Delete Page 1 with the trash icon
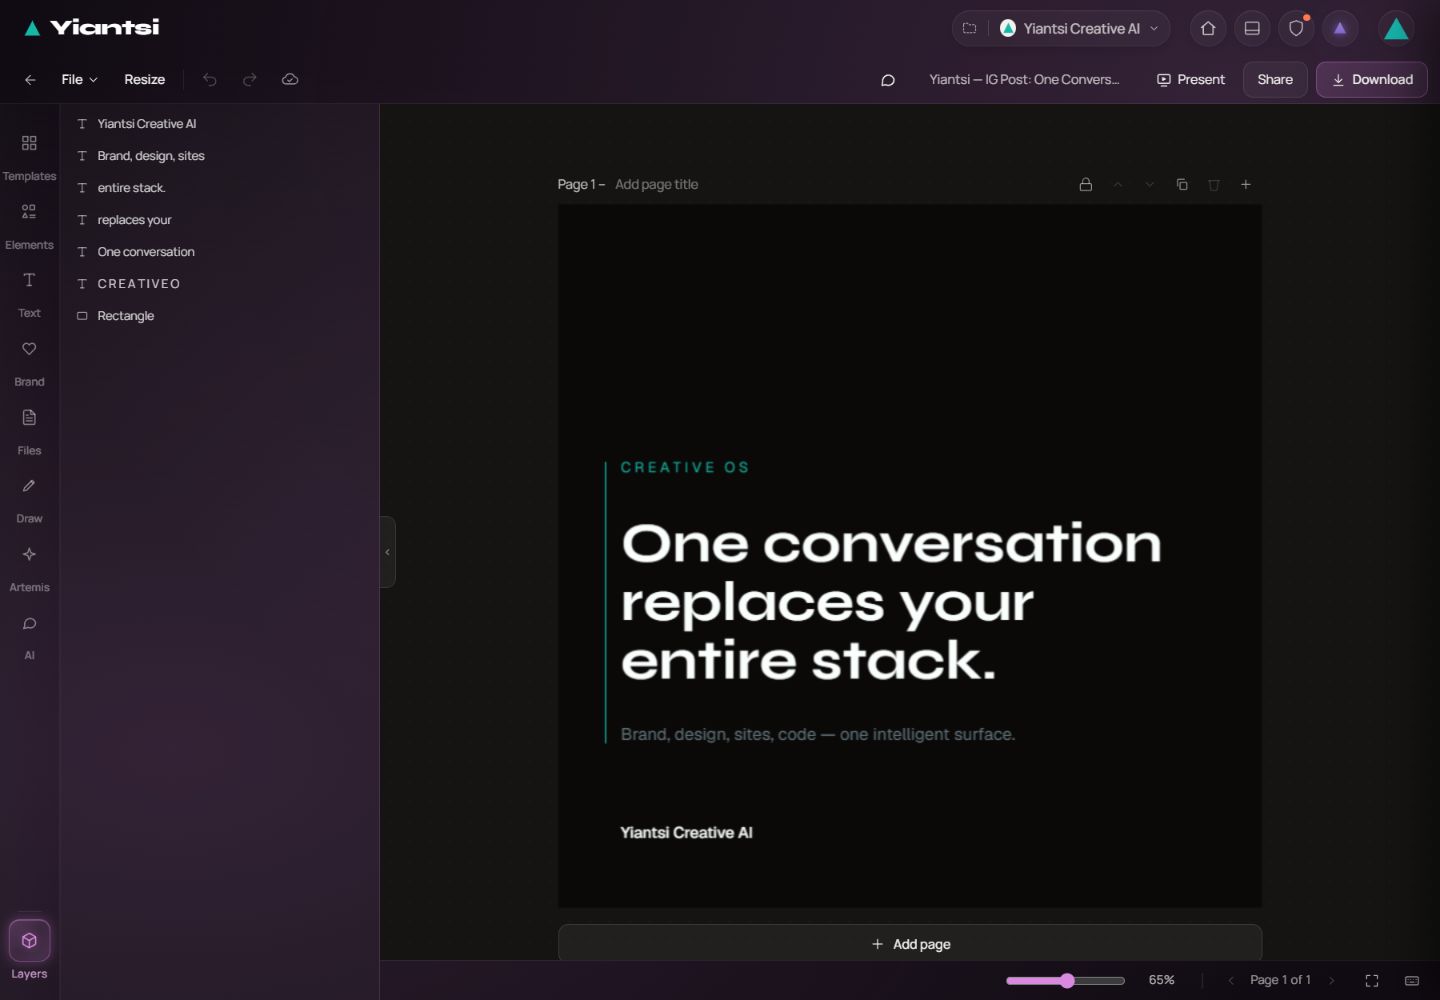 [x=1214, y=185]
